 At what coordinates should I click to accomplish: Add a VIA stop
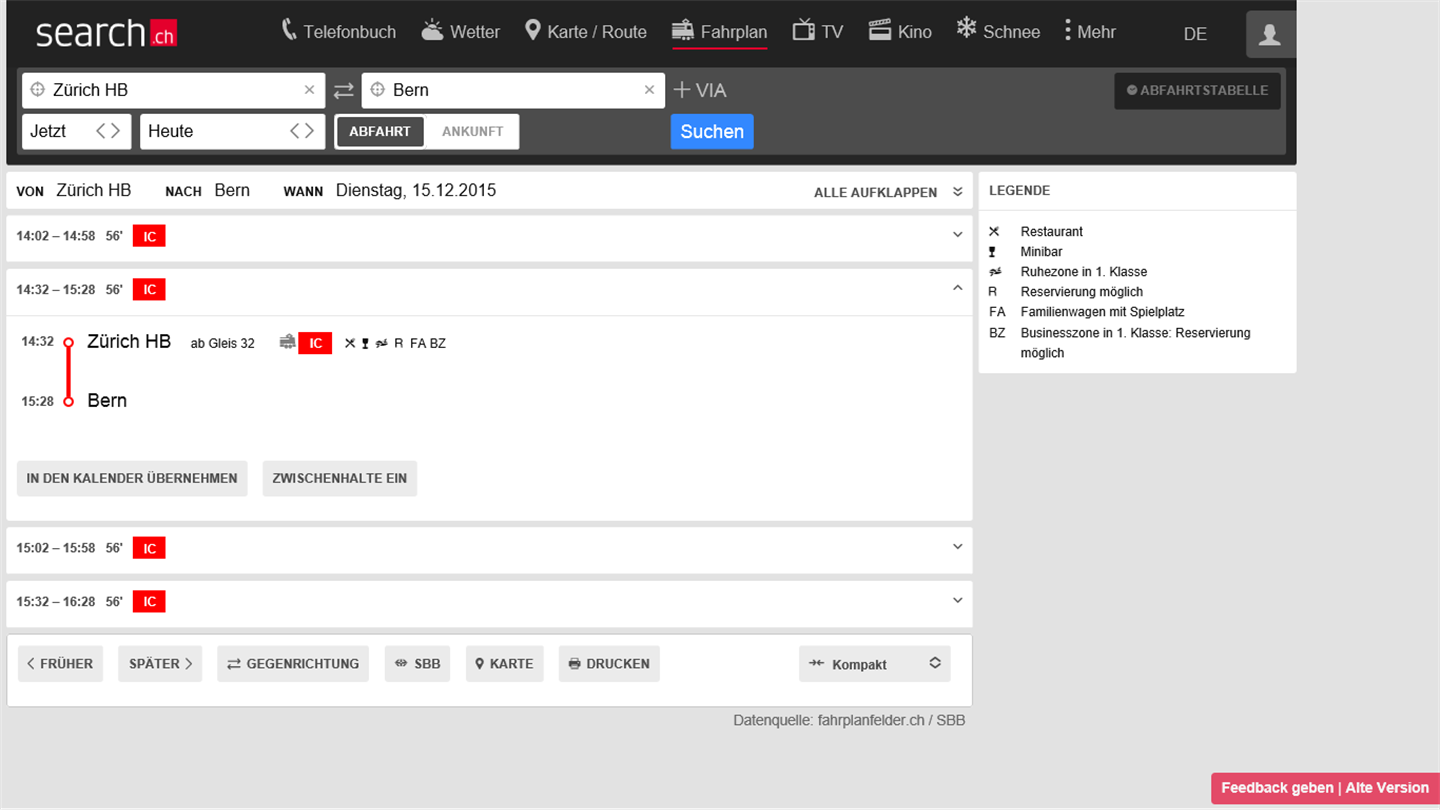pos(700,90)
